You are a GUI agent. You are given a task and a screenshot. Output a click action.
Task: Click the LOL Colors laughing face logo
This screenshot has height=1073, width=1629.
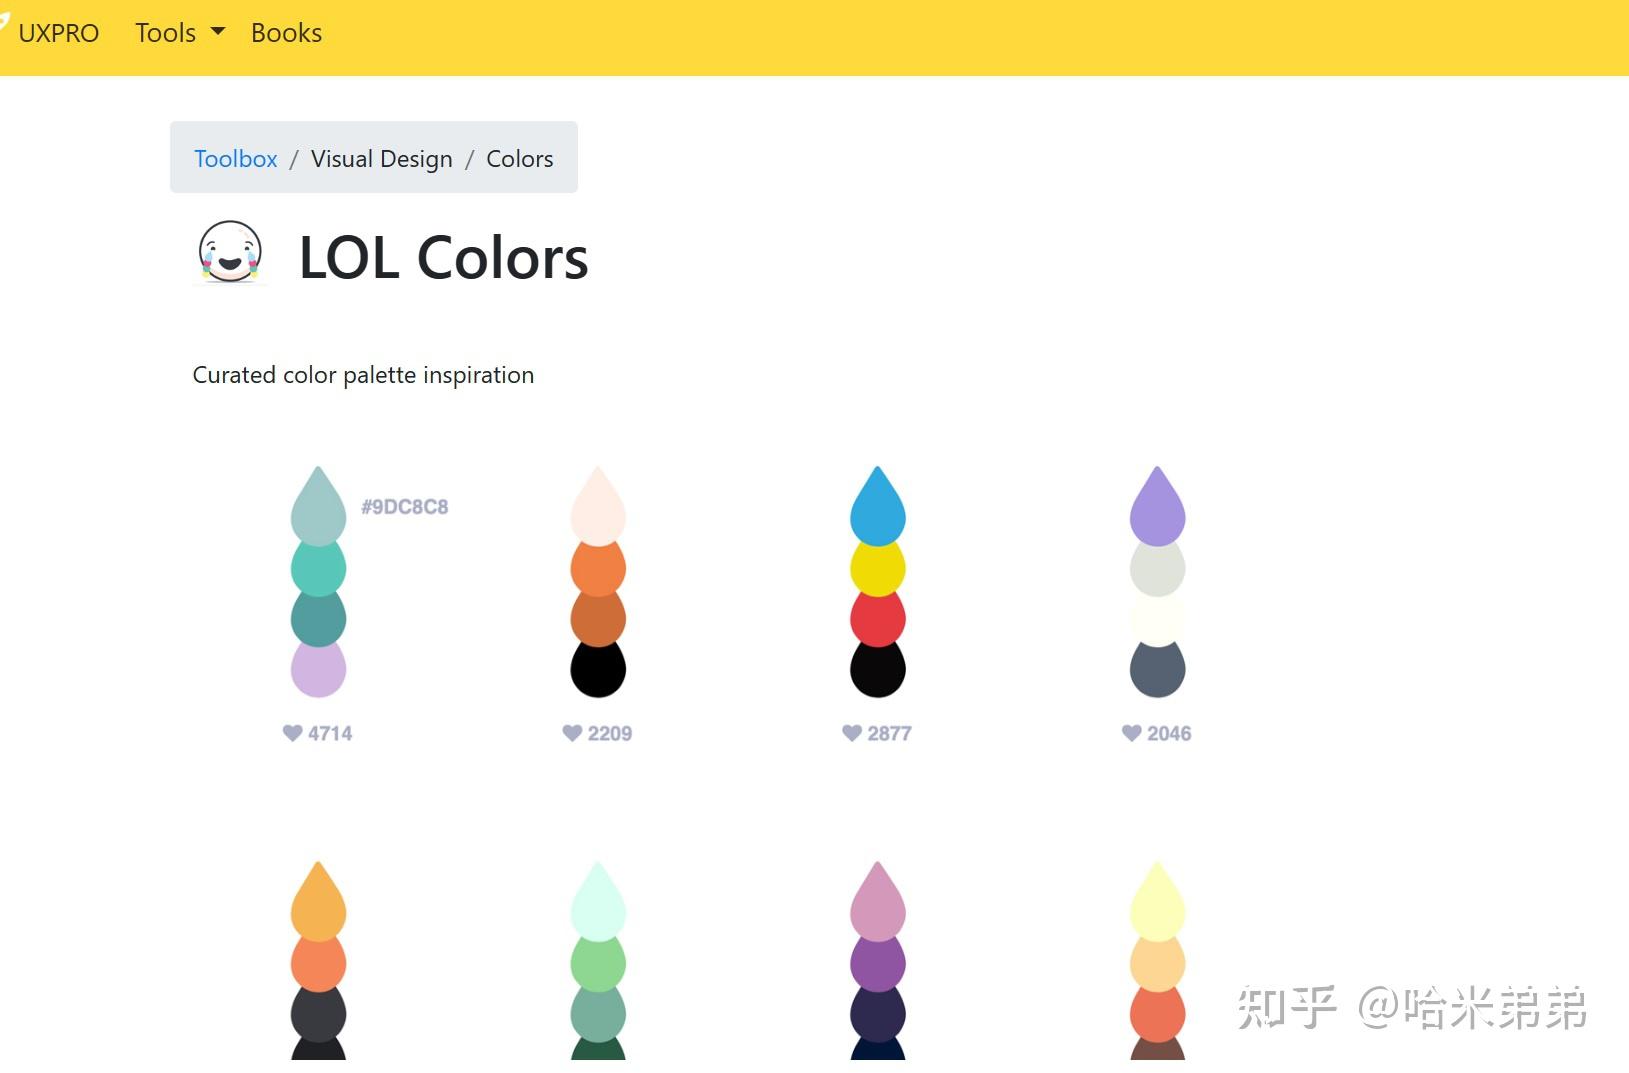(230, 252)
